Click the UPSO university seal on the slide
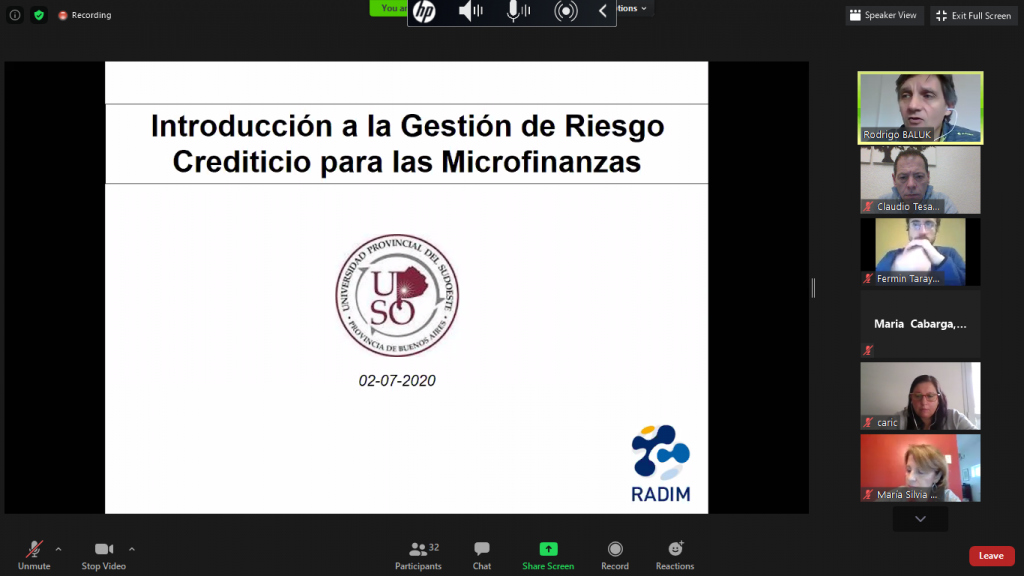The height and width of the screenshot is (576, 1024). click(x=397, y=295)
